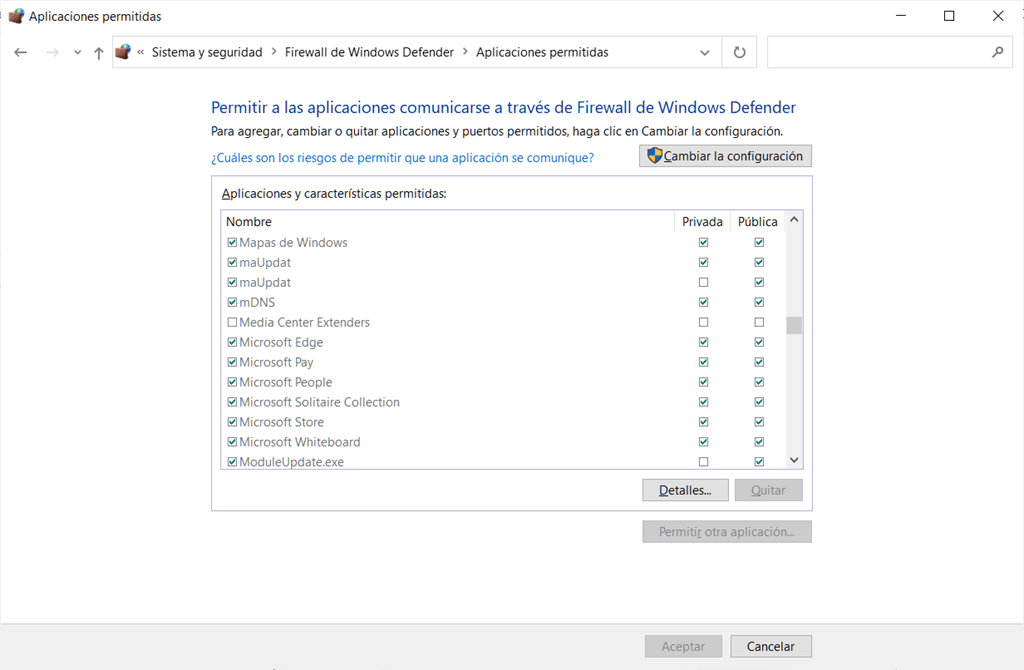1024x670 pixels.
Task: Open recent locations dropdown arrow
Action: click(77, 53)
